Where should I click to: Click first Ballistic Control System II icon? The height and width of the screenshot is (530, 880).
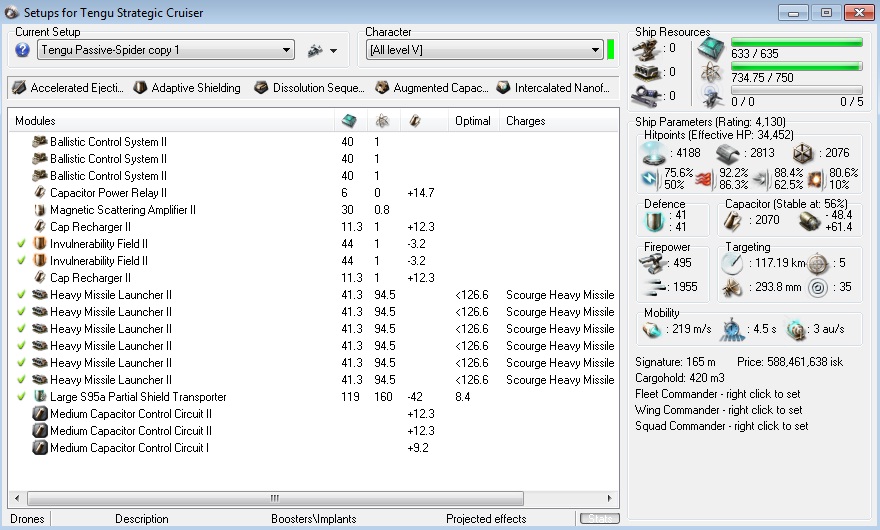pos(39,141)
